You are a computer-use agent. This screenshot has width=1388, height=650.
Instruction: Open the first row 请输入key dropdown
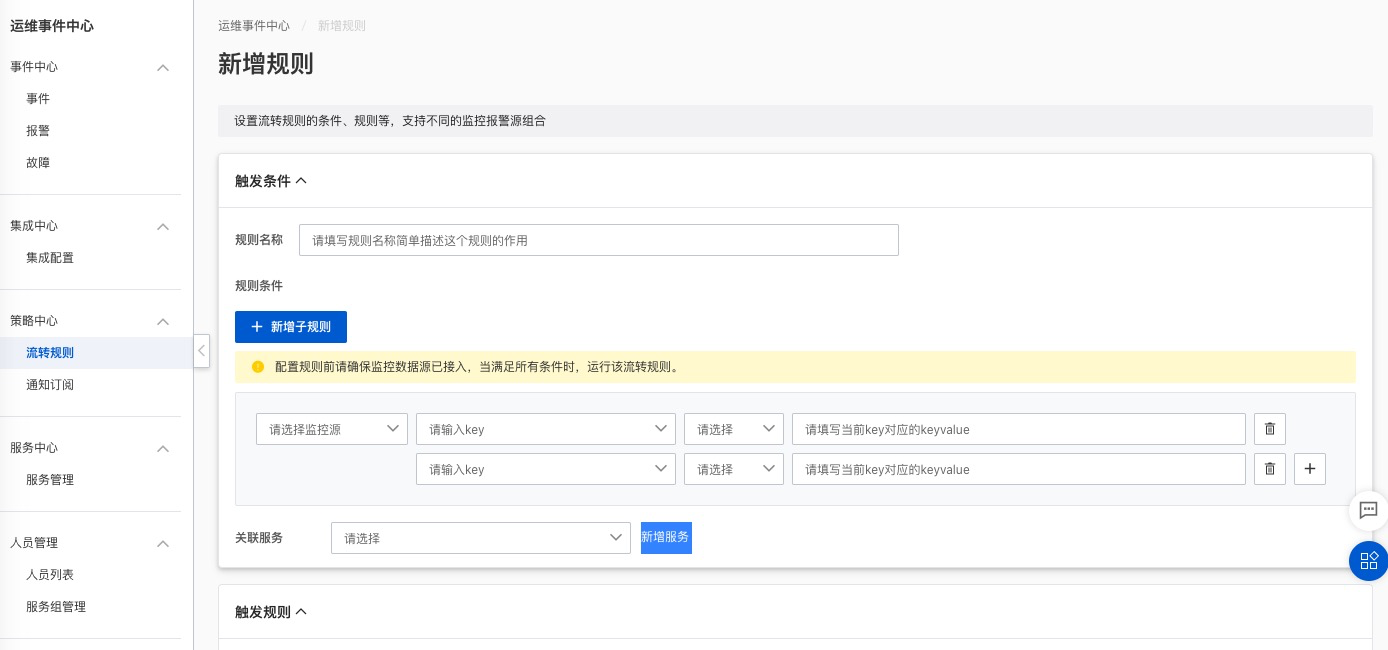[x=546, y=429]
